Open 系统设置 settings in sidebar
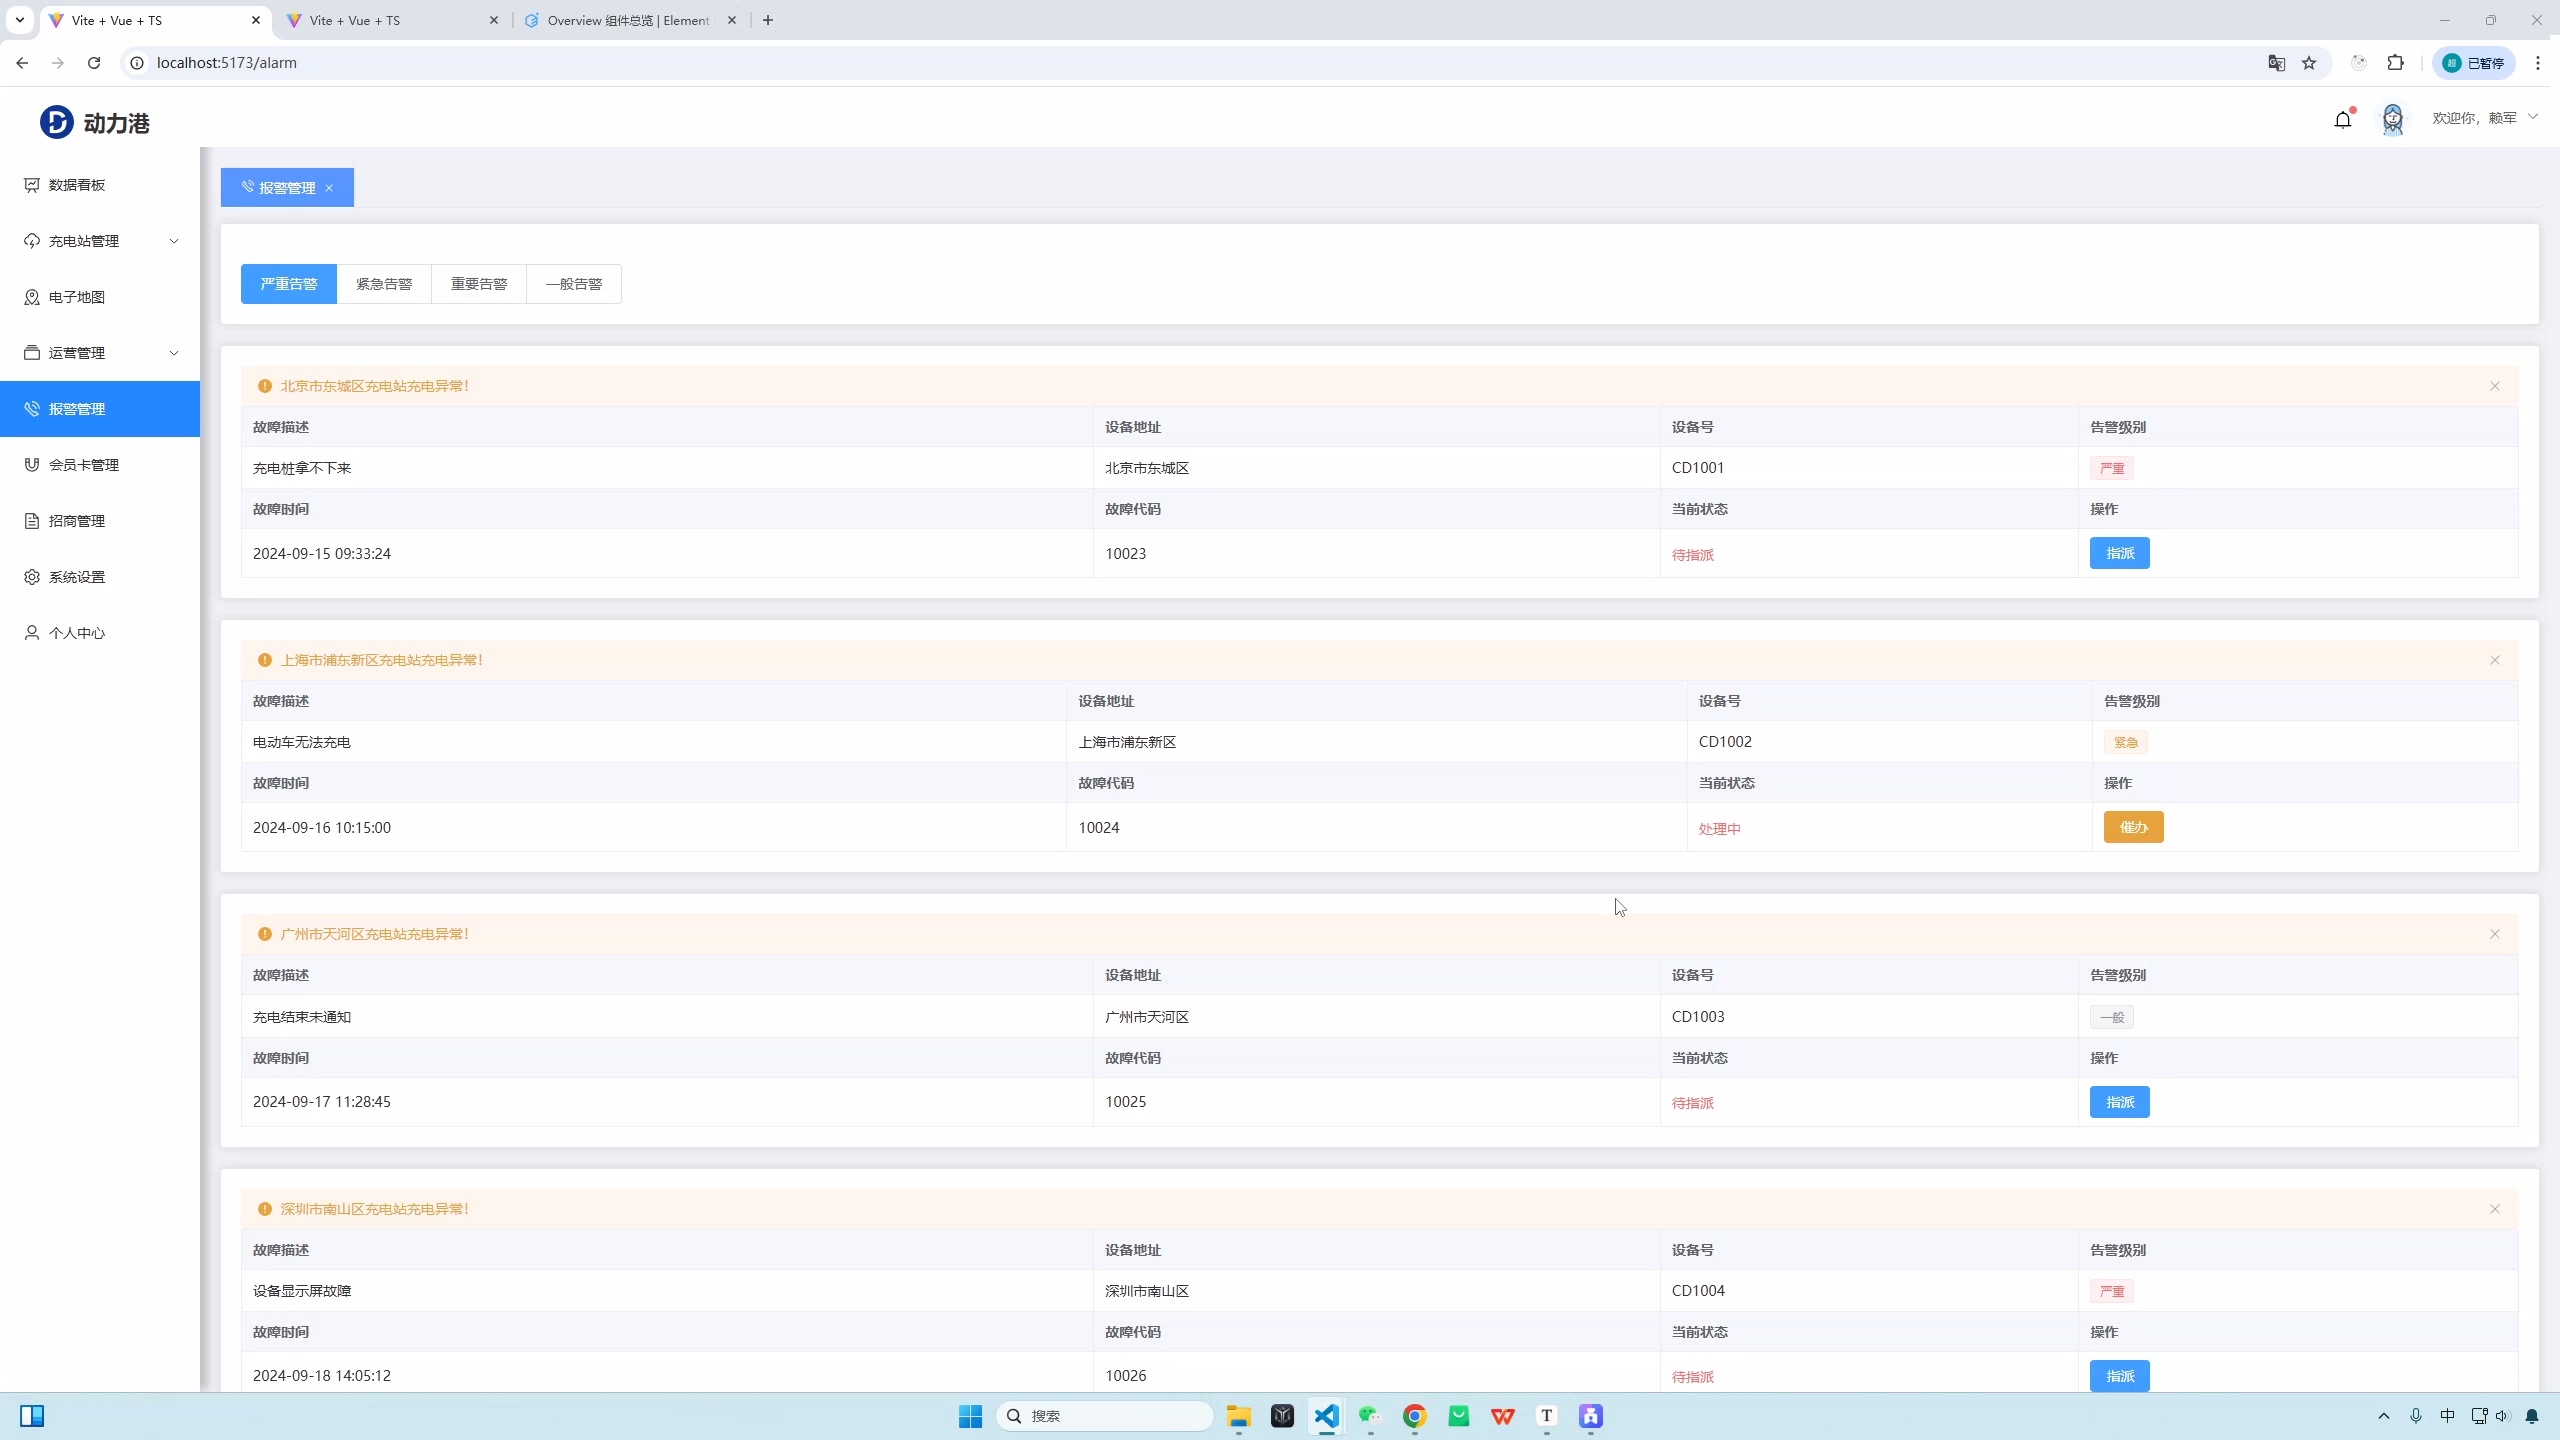2560x1440 pixels. tap(77, 577)
